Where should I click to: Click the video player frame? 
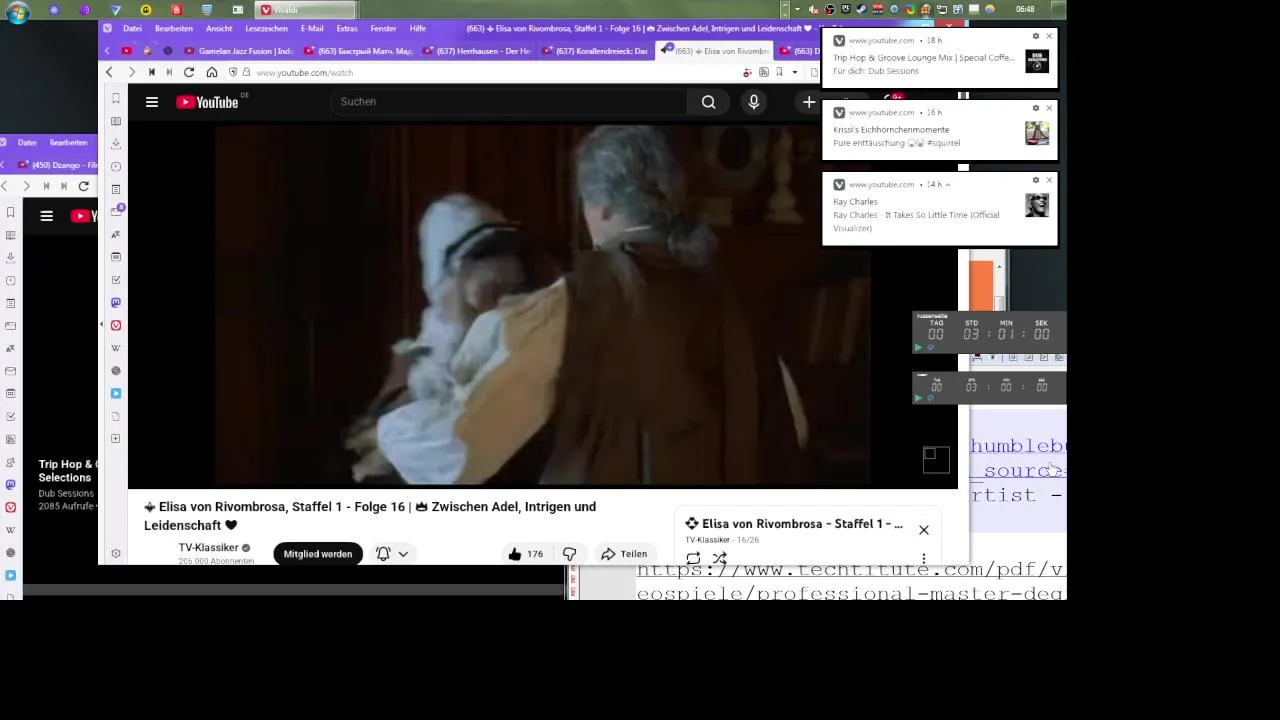[542, 306]
